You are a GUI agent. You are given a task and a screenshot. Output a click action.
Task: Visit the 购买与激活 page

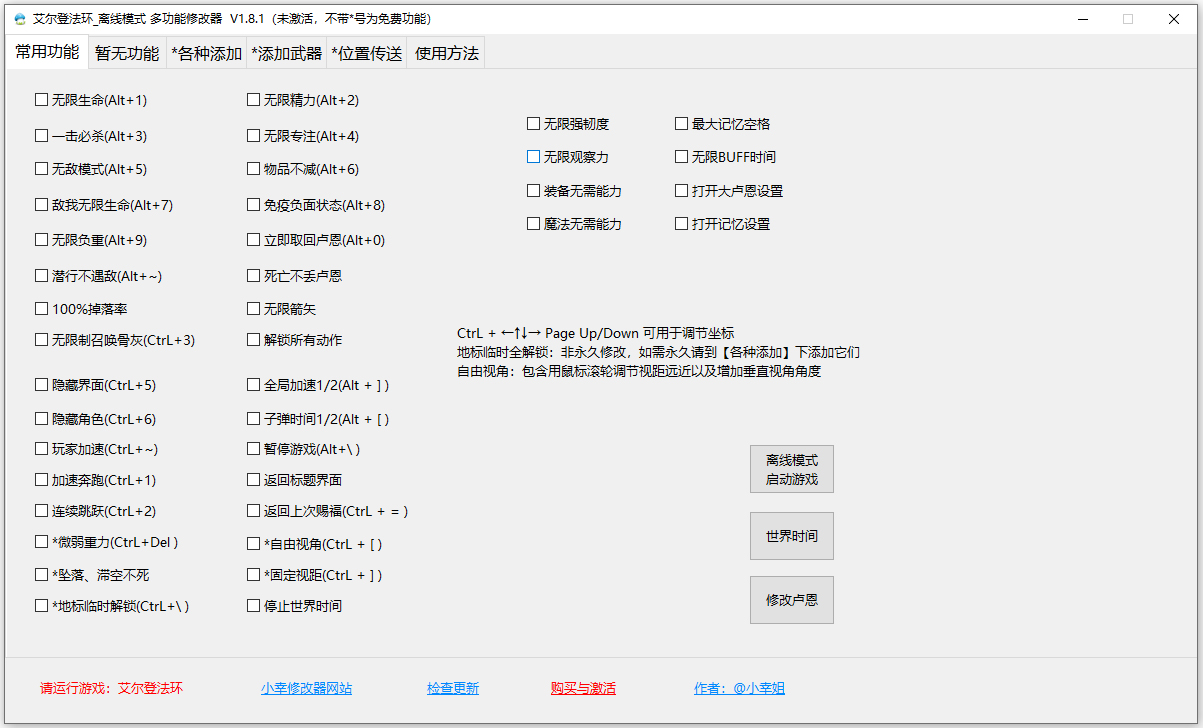tap(583, 688)
